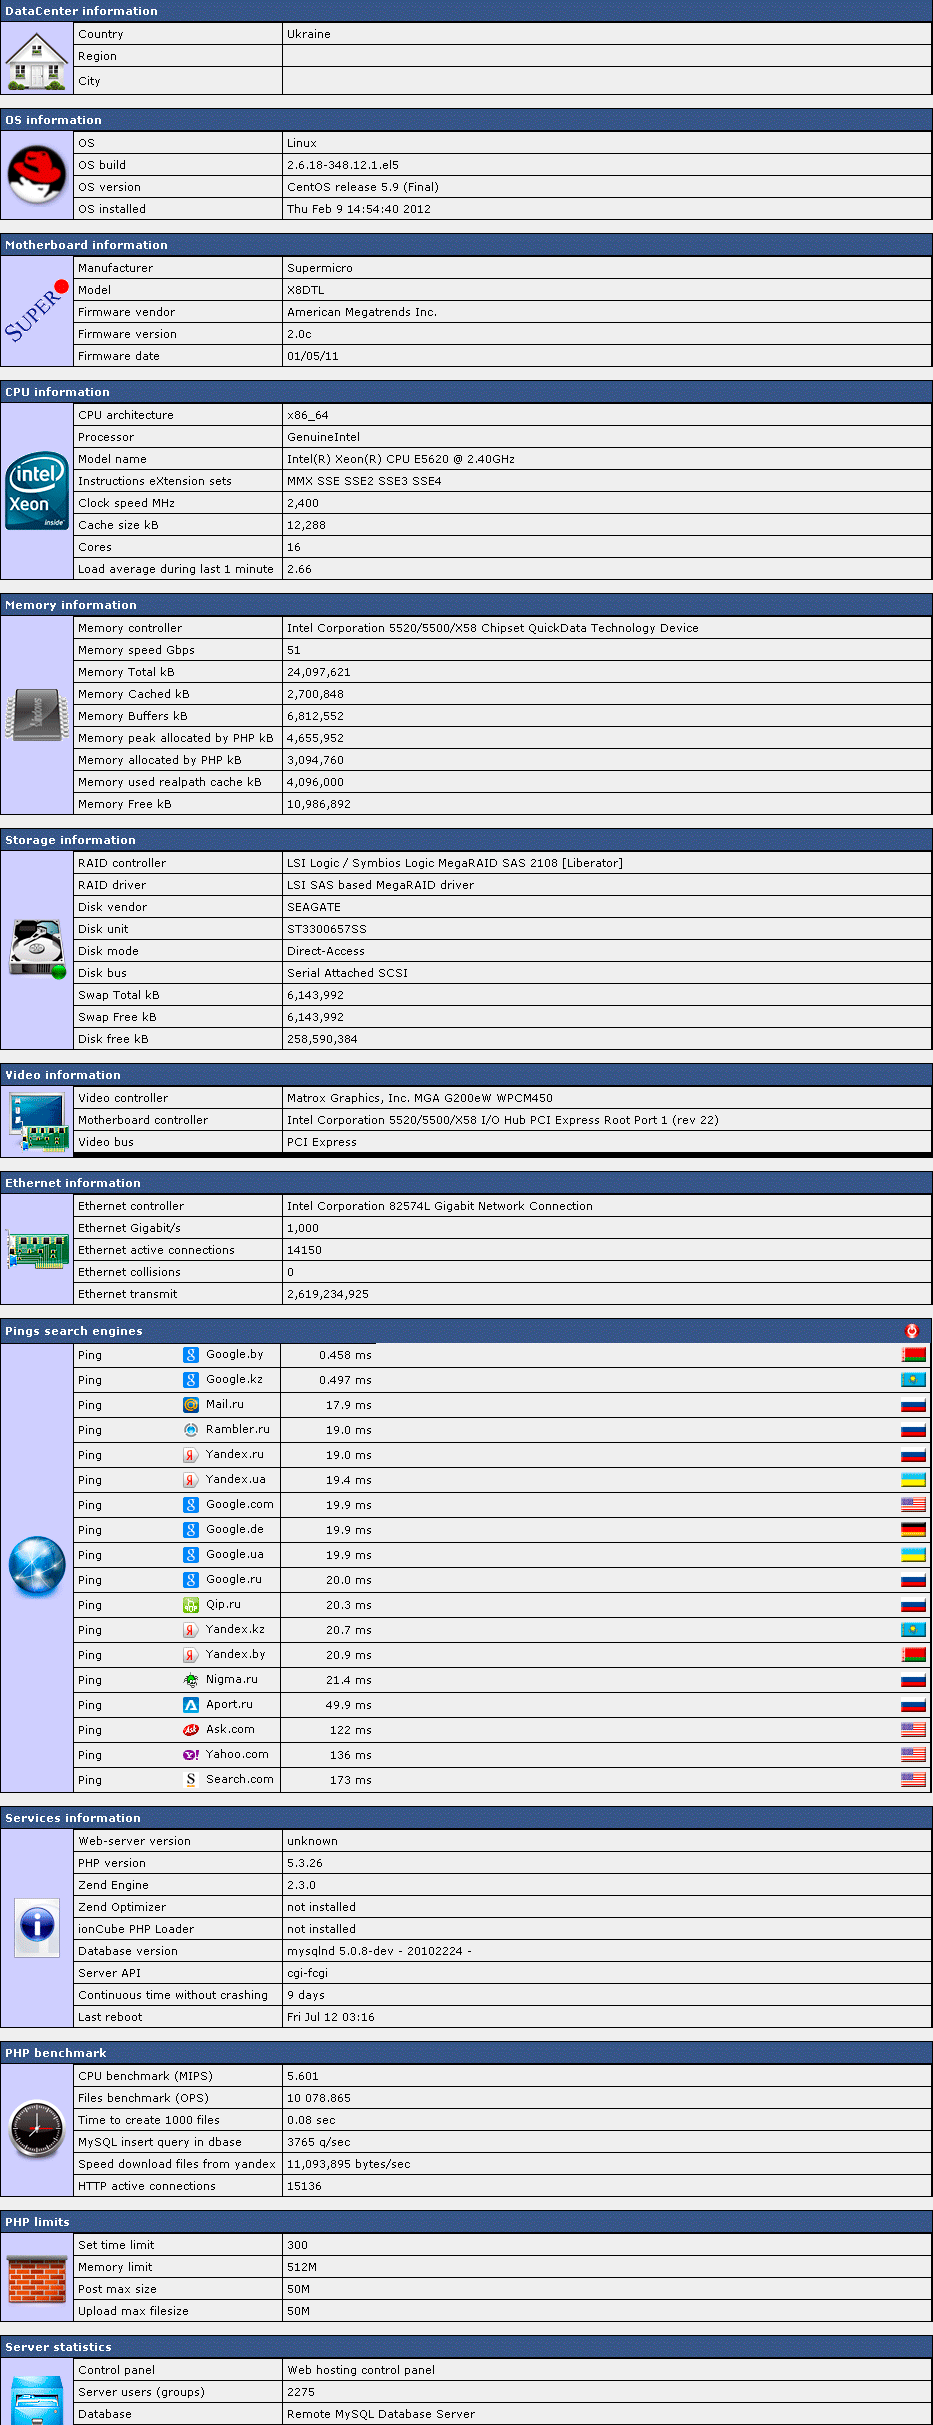Click the hard disk drive icon
933x2425 pixels.
point(37,950)
